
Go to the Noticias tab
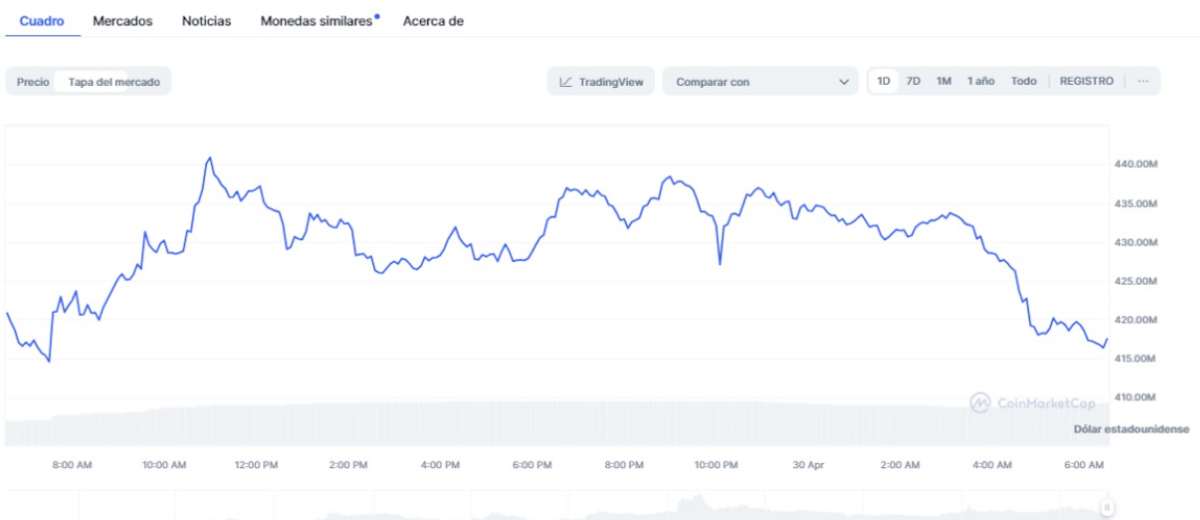click(x=206, y=21)
